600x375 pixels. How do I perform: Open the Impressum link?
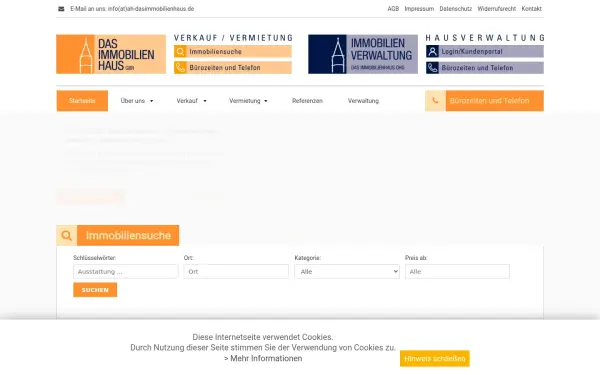tap(419, 9)
